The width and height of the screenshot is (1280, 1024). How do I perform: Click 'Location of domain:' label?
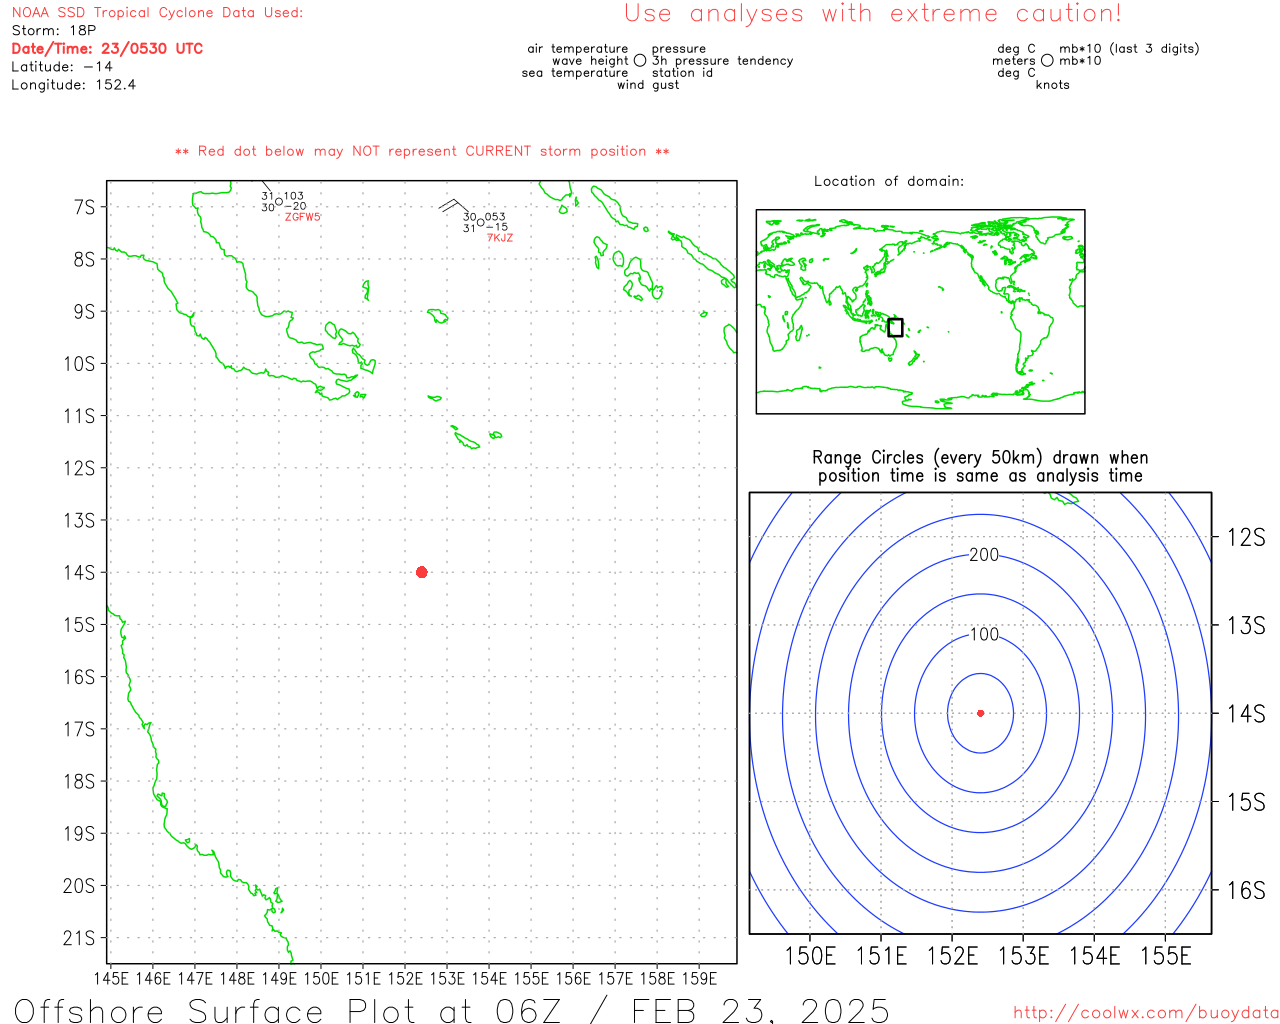[889, 181]
